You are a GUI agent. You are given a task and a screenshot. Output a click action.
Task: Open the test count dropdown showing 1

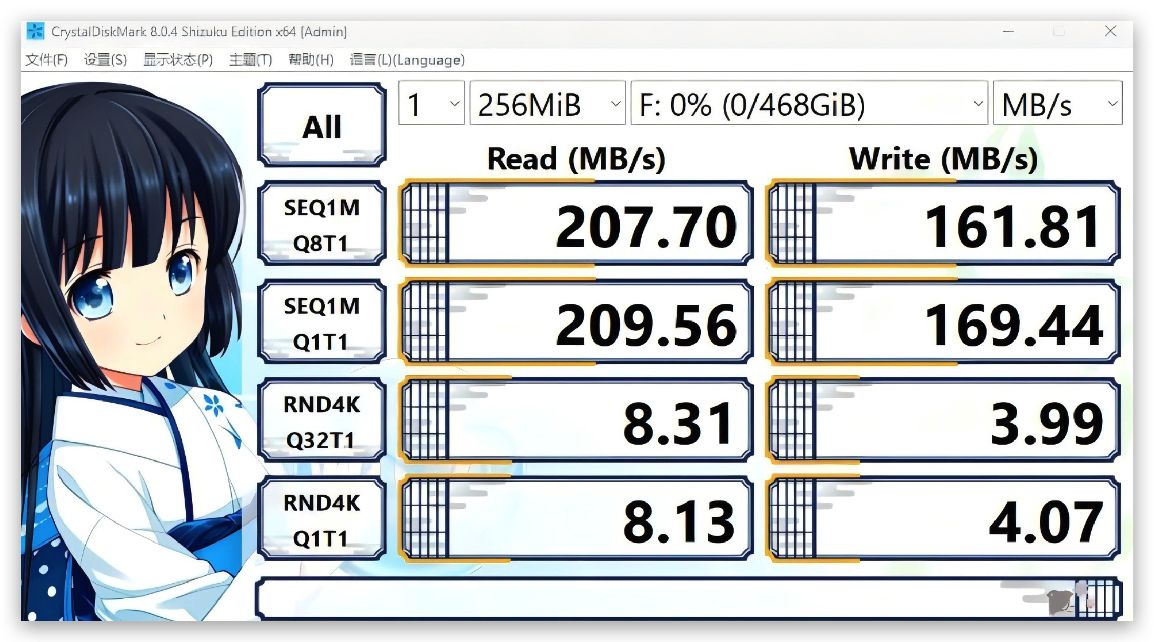click(x=431, y=103)
